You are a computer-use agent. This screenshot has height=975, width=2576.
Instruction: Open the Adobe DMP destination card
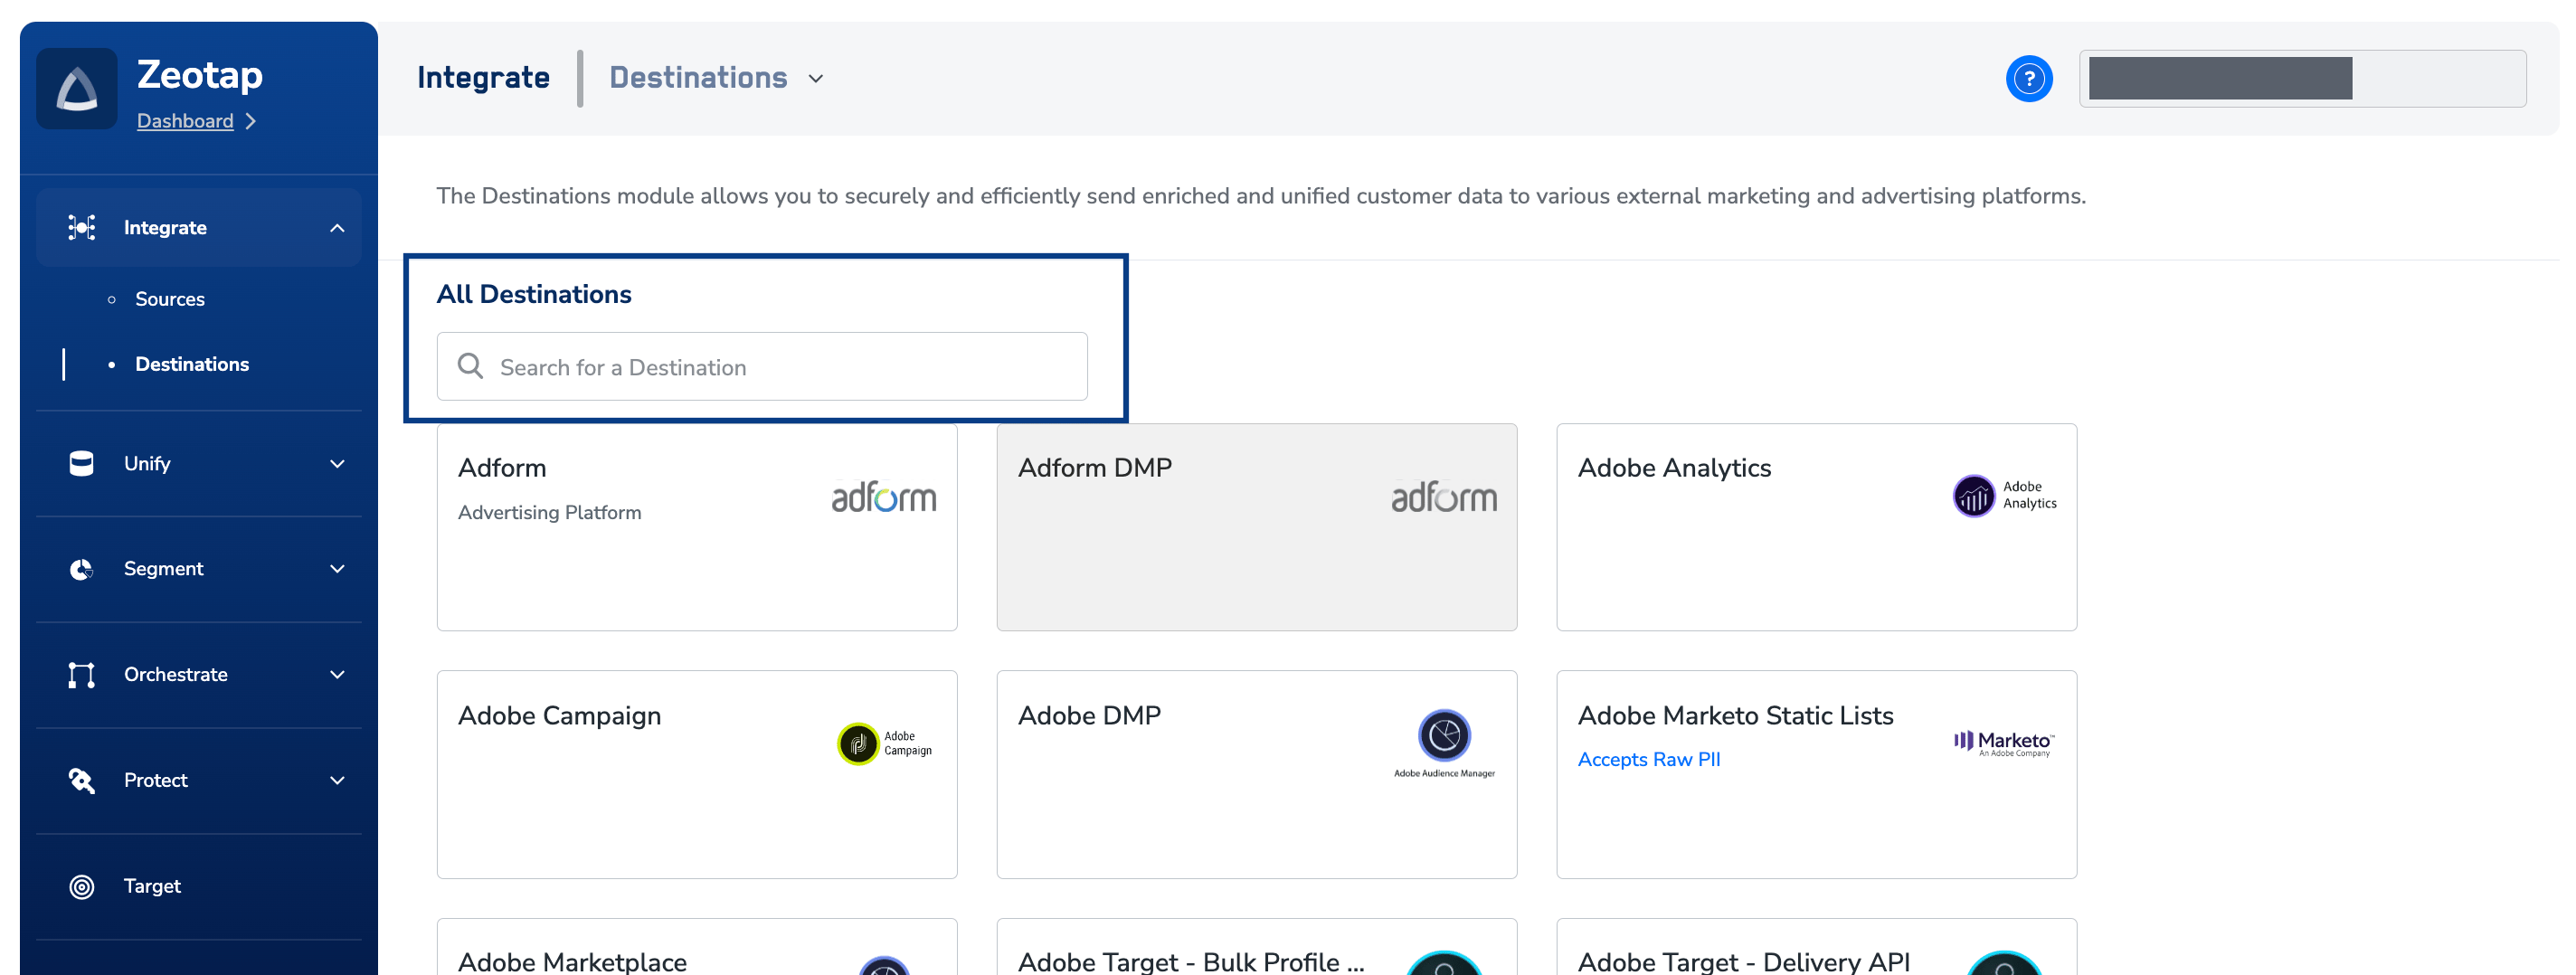pyautogui.click(x=1257, y=775)
